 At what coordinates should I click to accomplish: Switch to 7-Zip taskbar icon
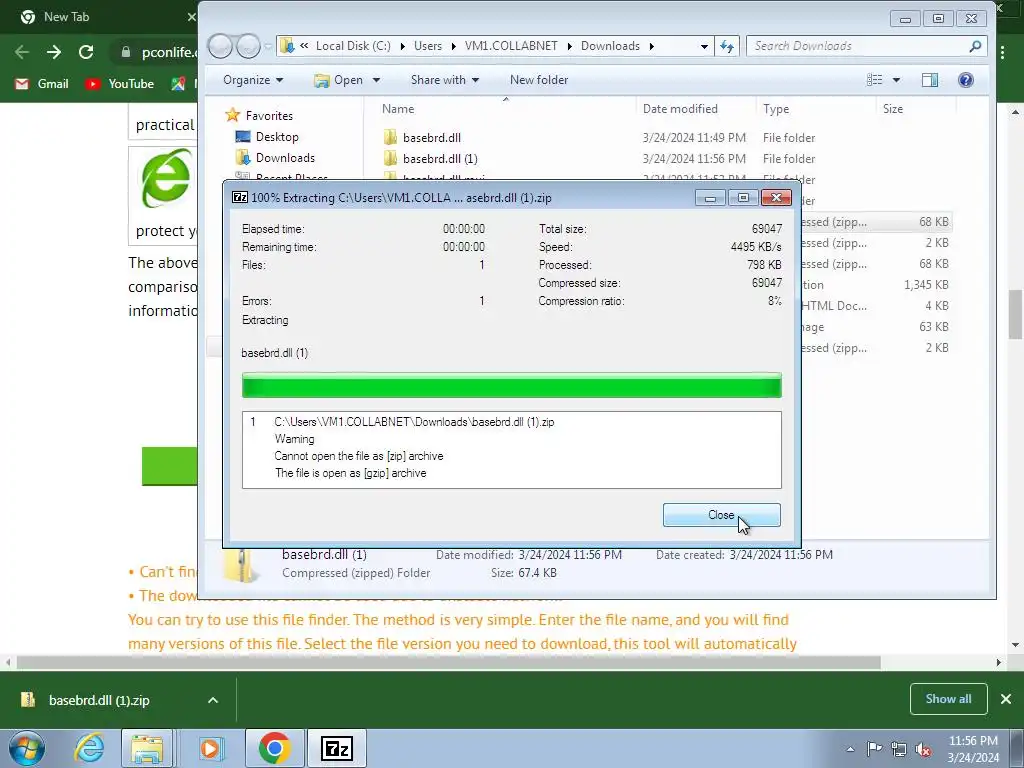[x=337, y=748]
